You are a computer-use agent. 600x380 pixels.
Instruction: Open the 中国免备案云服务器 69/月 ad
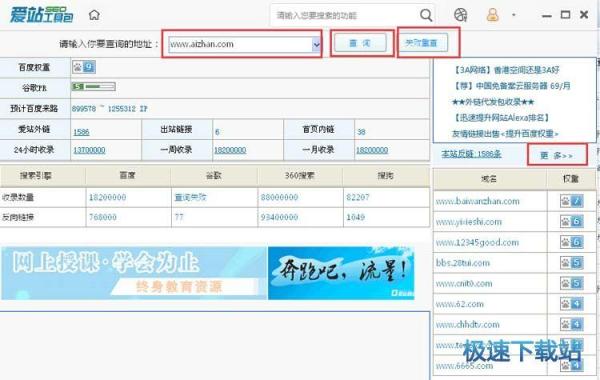coord(511,86)
